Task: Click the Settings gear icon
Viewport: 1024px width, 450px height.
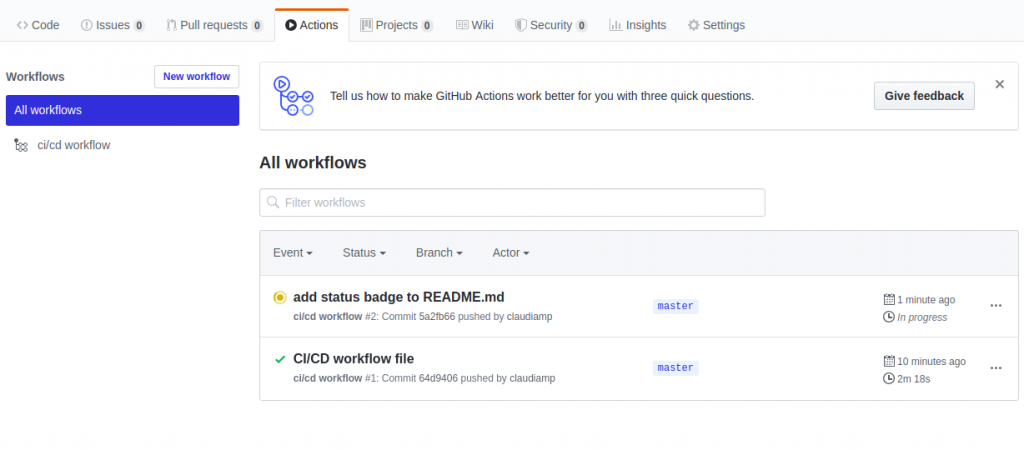Action: (694, 25)
